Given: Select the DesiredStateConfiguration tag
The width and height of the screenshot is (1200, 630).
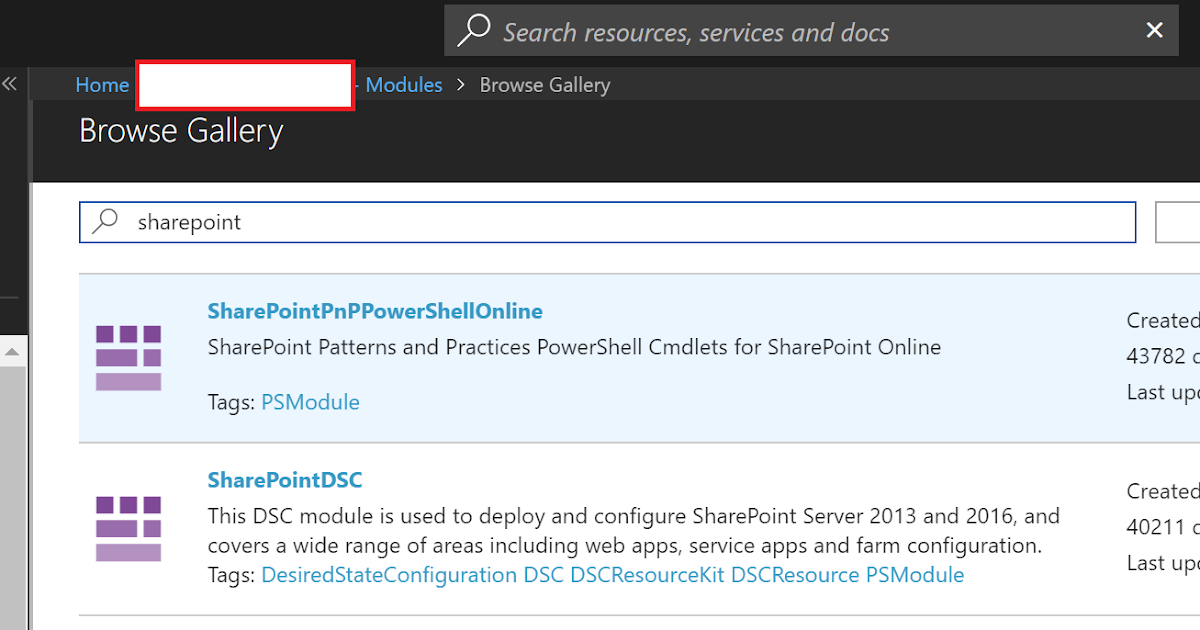Looking at the screenshot, I should [x=389, y=575].
